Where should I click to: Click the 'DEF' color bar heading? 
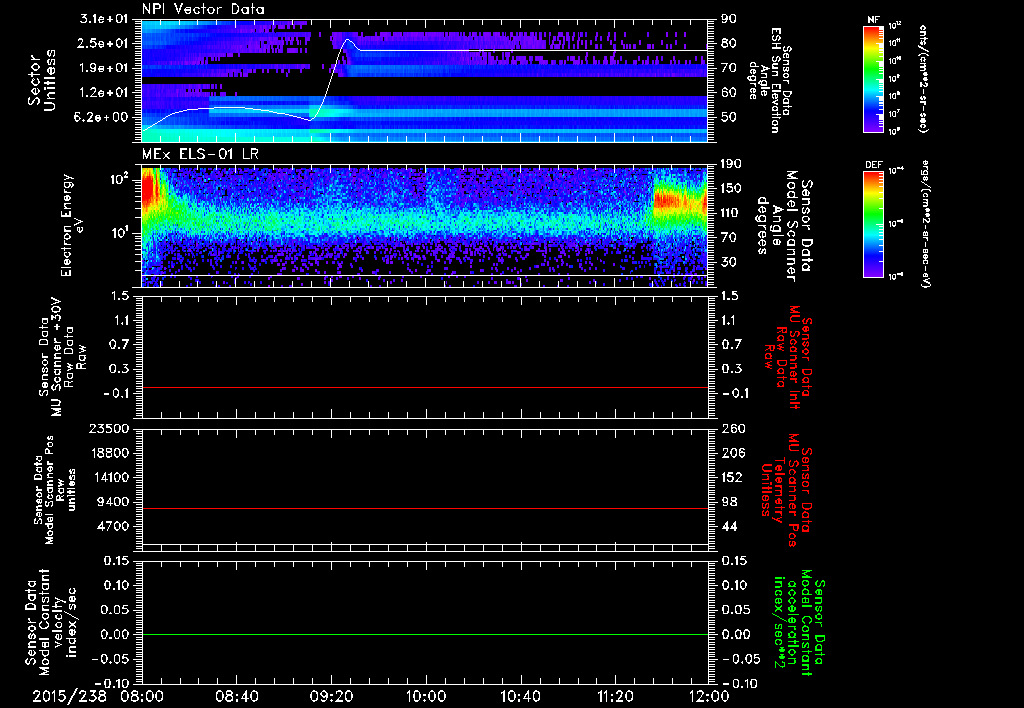tap(874, 165)
